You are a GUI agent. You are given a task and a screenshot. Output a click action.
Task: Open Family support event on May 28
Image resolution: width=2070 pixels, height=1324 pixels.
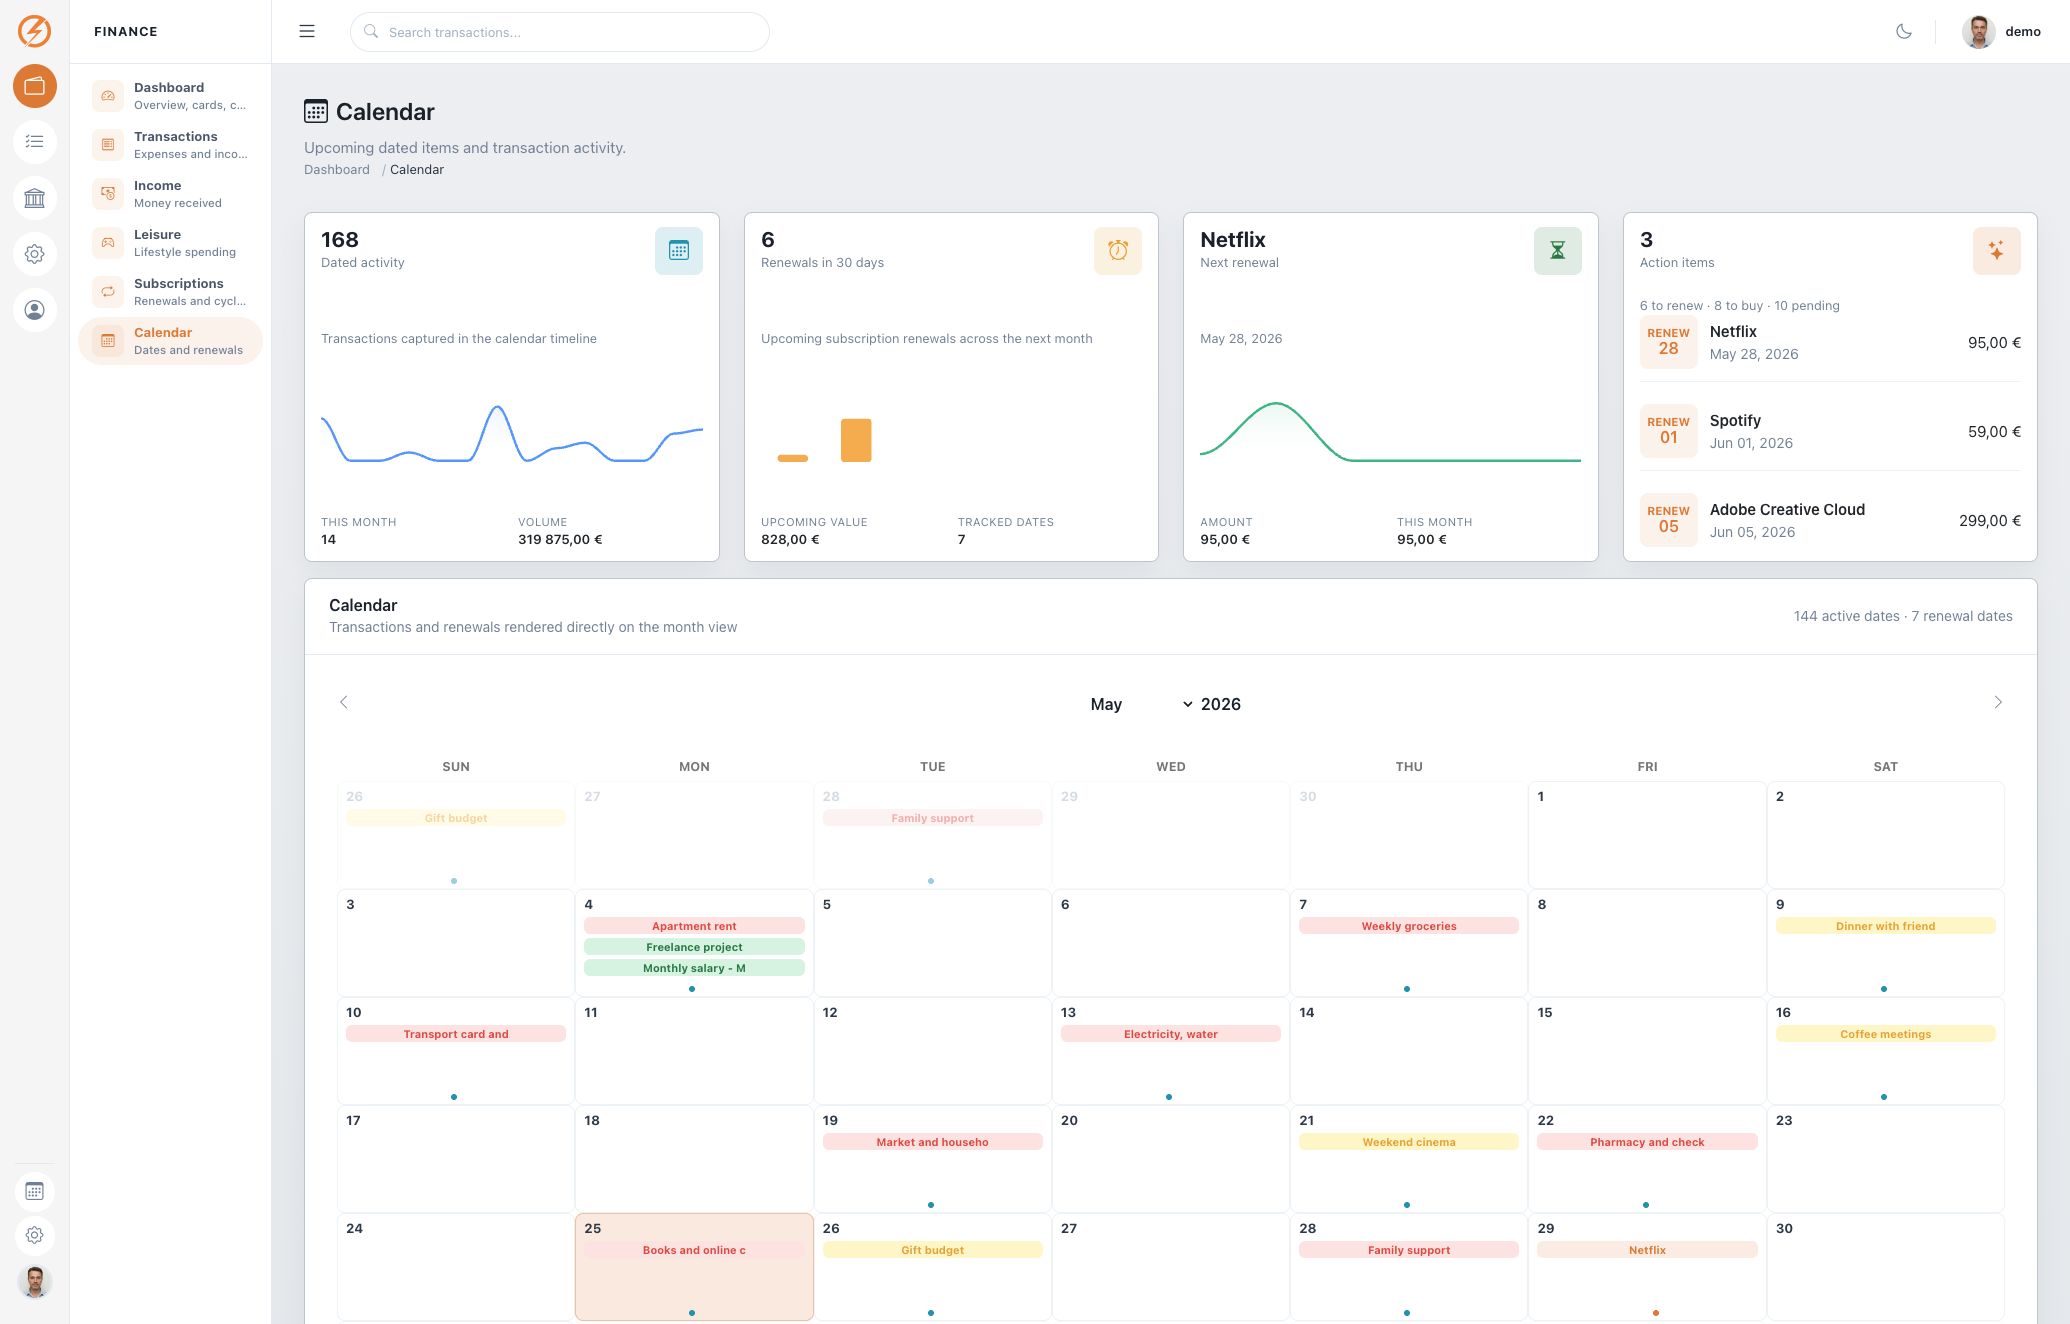tap(1409, 1250)
